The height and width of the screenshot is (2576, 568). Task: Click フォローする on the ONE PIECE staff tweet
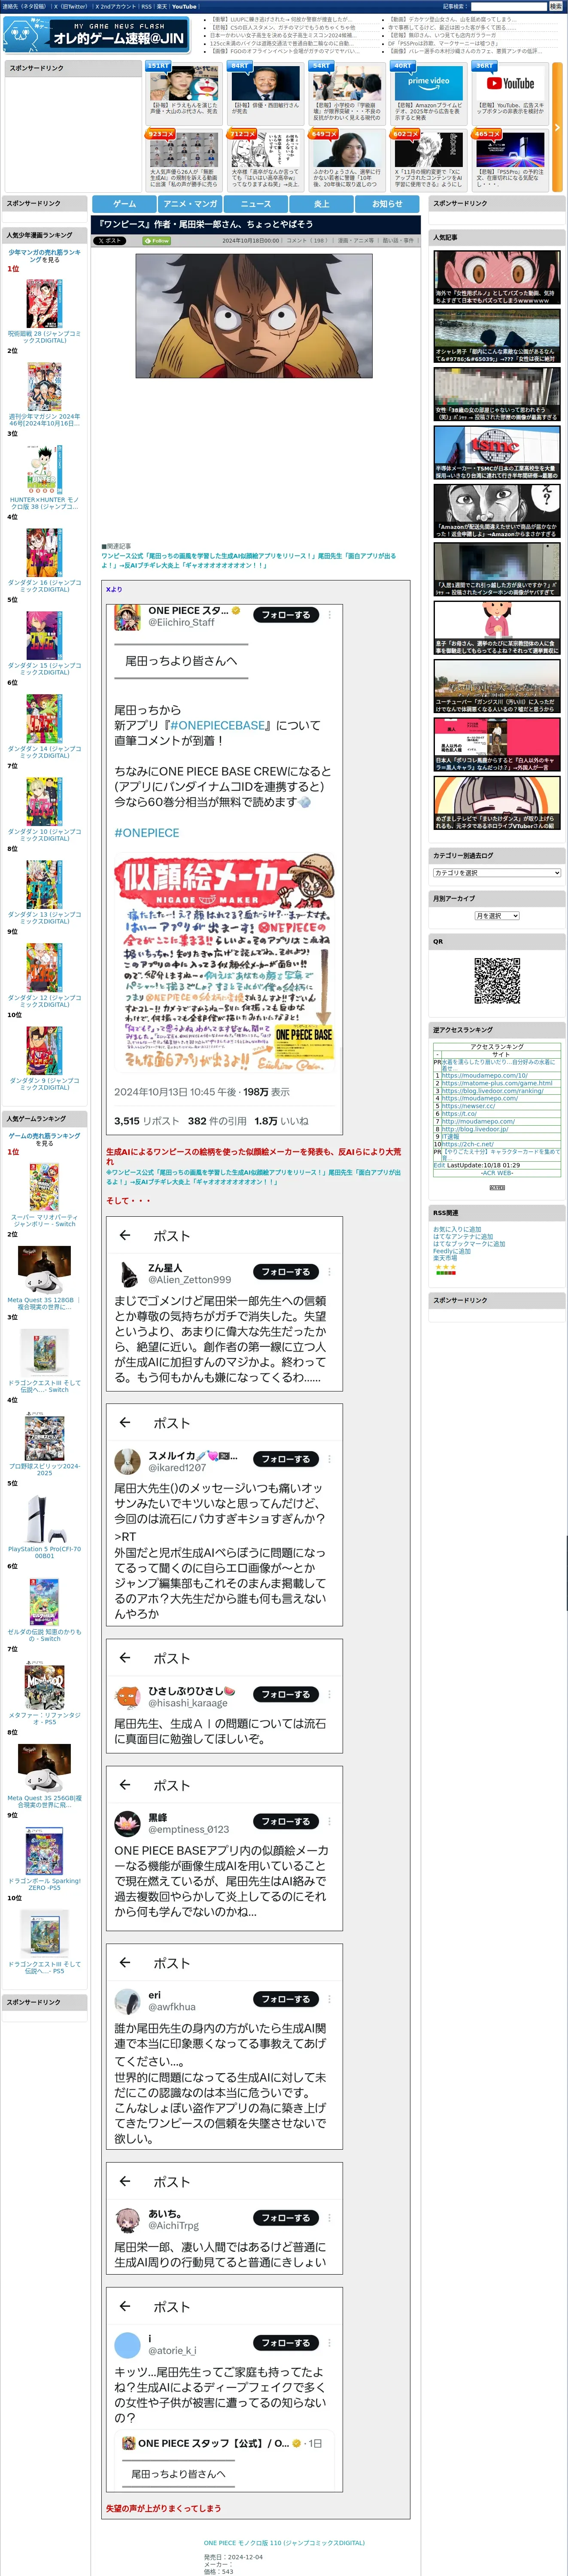286,615
